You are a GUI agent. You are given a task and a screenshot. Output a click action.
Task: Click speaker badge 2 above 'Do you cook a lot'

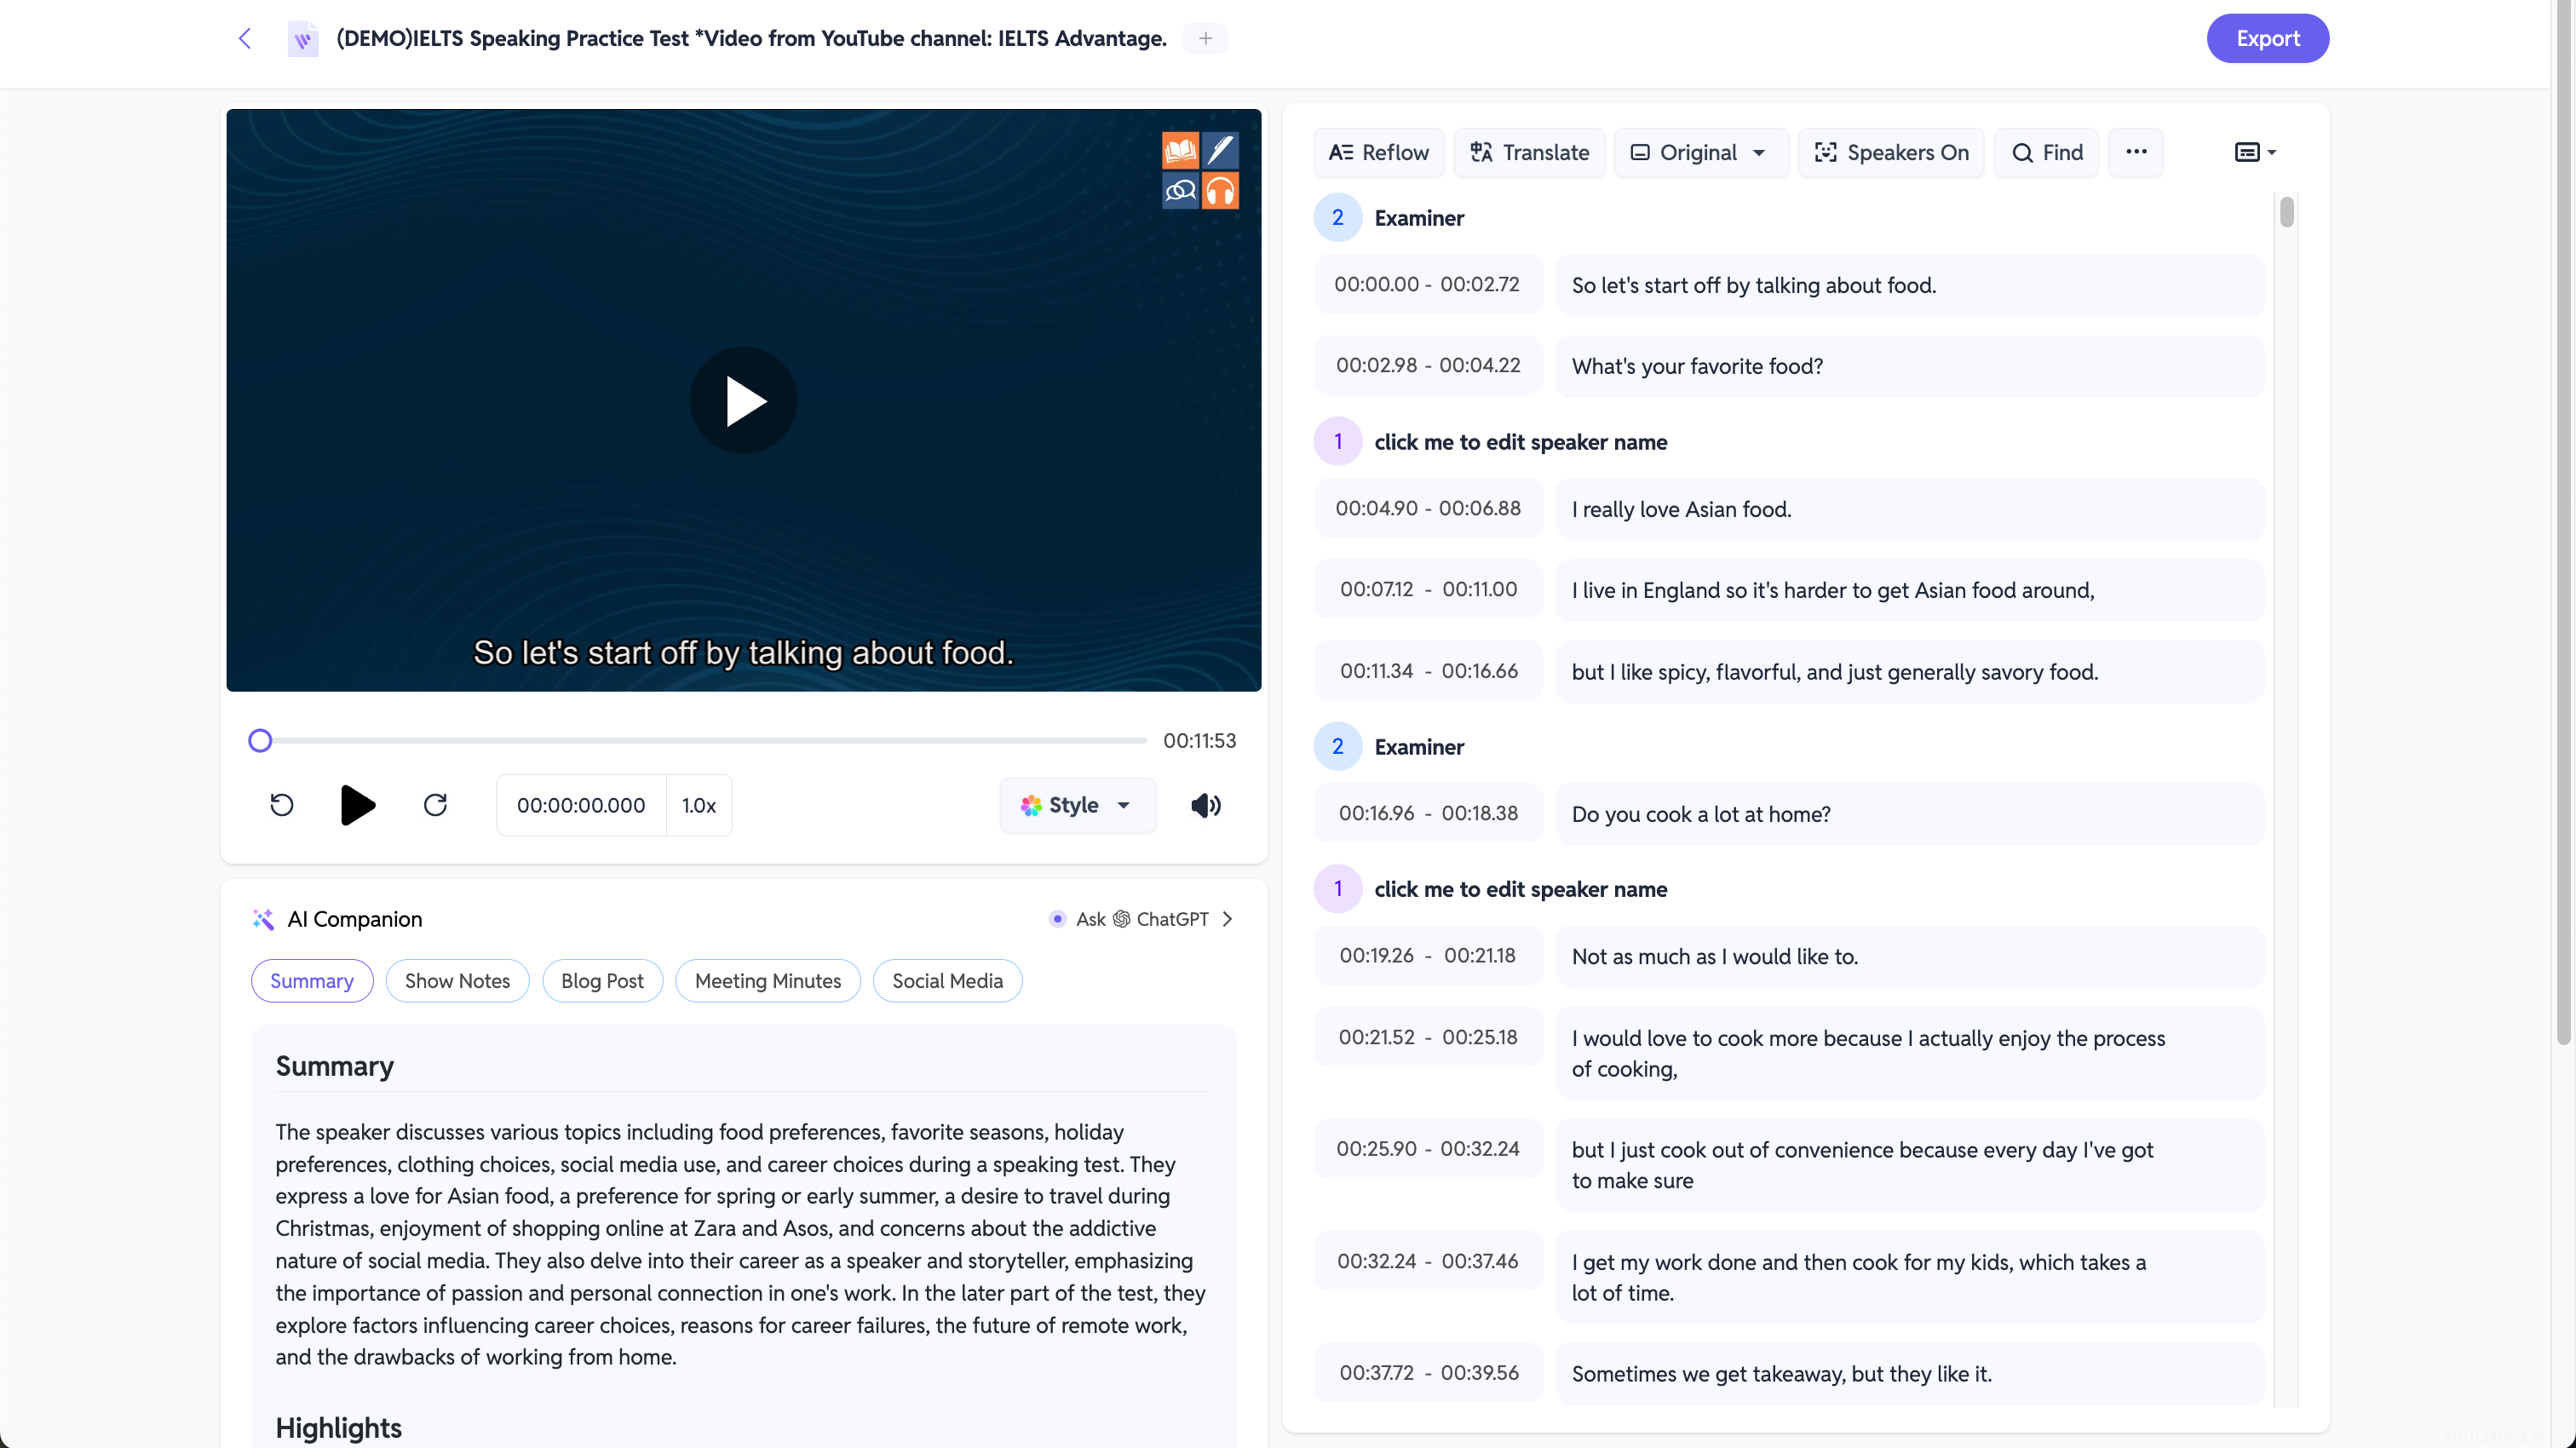click(x=1338, y=747)
